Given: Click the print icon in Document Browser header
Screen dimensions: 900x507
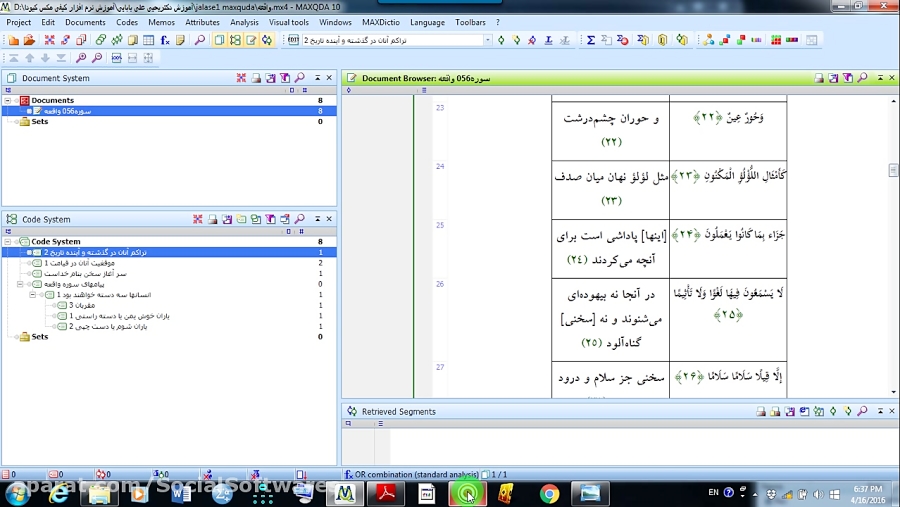Looking at the screenshot, I should [819, 78].
